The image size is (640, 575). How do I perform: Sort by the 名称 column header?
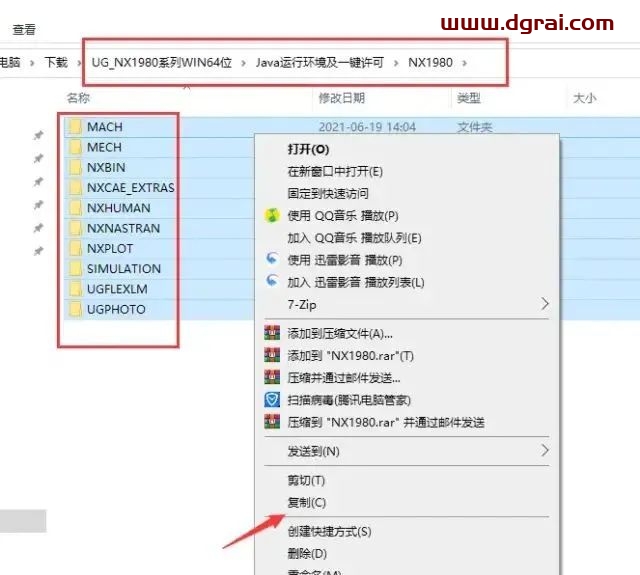coord(78,98)
